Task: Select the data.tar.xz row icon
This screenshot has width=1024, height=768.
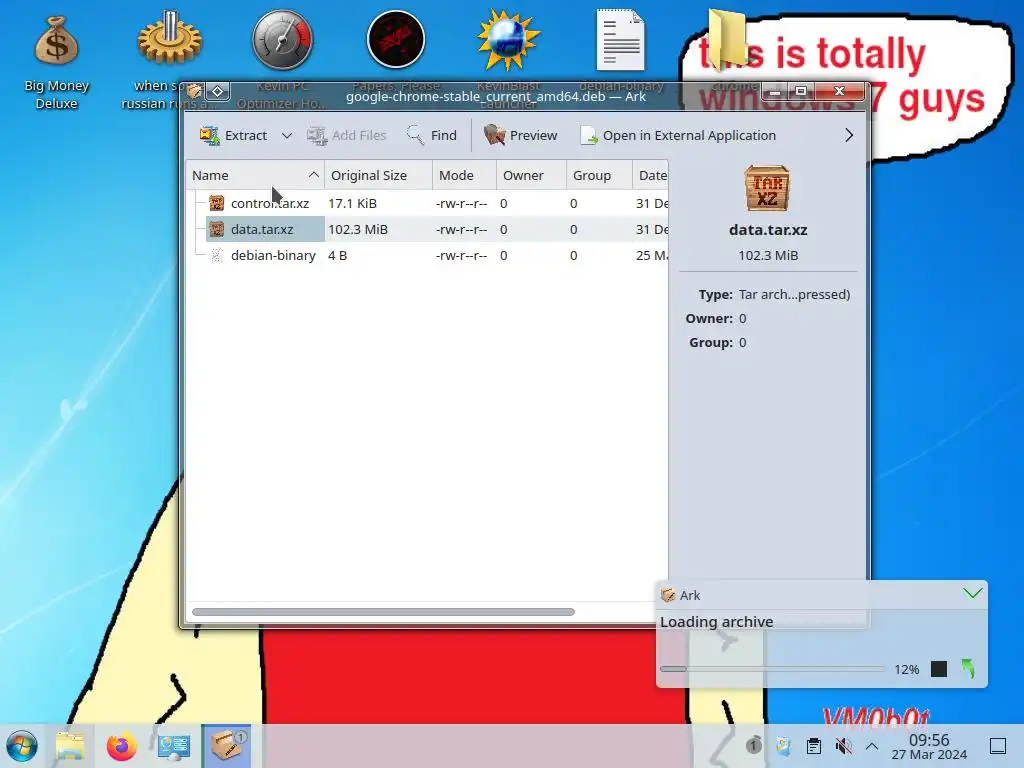Action: [x=217, y=229]
